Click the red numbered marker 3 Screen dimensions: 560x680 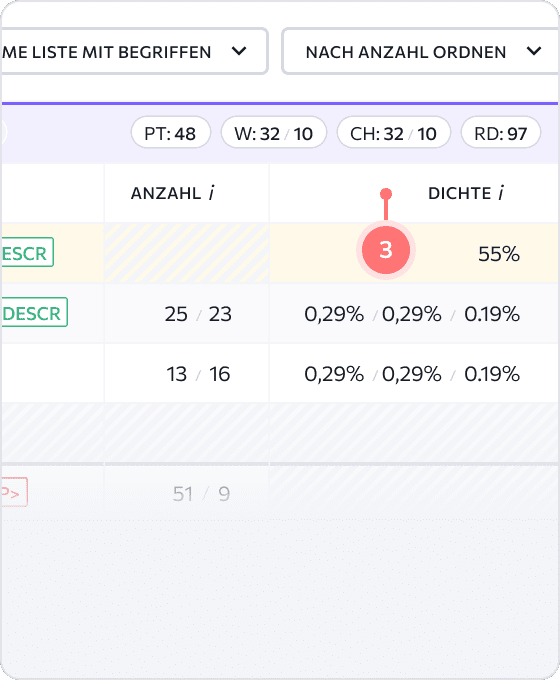pyautogui.click(x=386, y=250)
